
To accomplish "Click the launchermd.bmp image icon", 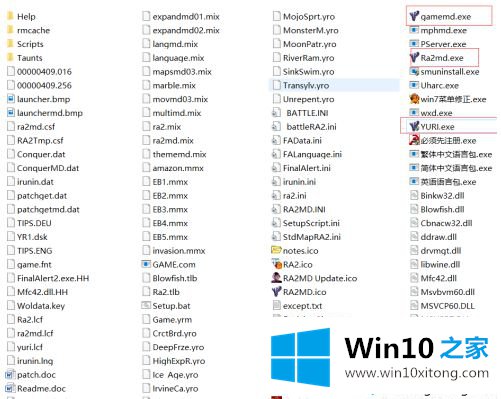I will pos(11,113).
